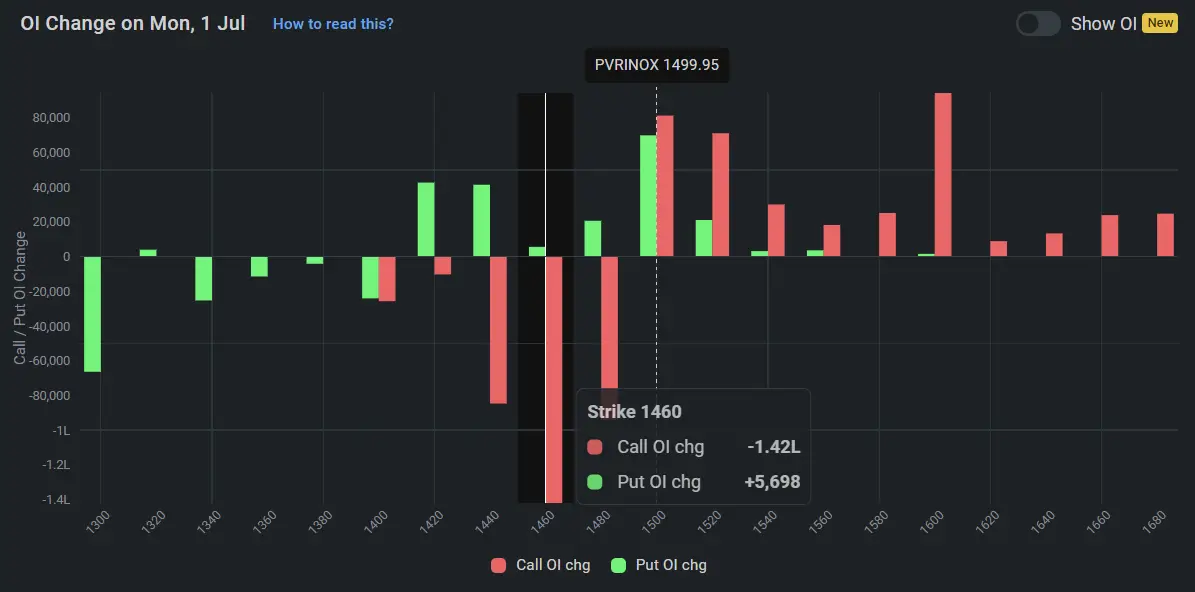This screenshot has height=592, width=1195.
Task: Click the PVRINOX 1499.95 price label
Action: [657, 67]
